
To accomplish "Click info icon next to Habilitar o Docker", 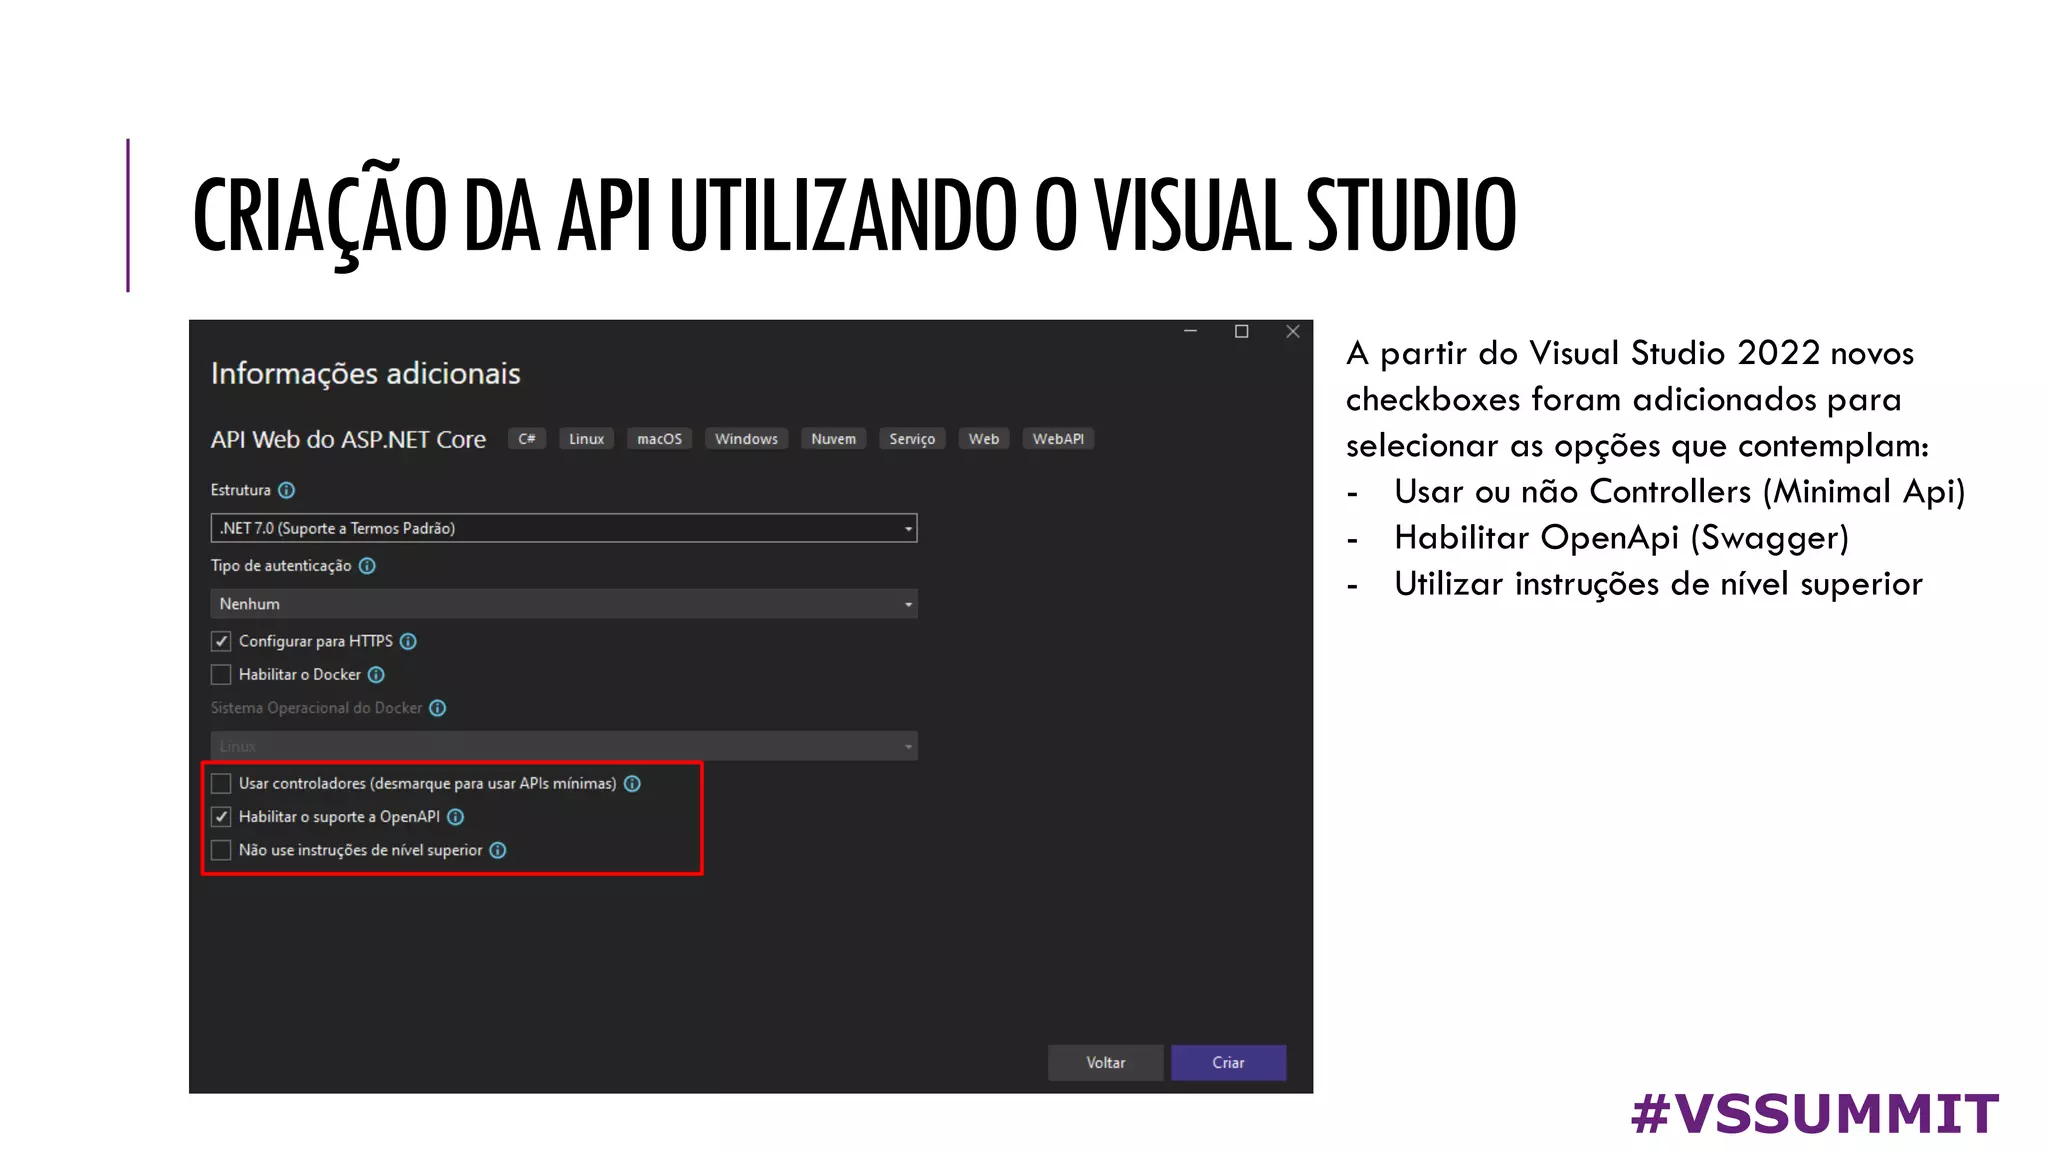I will pyautogui.click(x=376, y=675).
